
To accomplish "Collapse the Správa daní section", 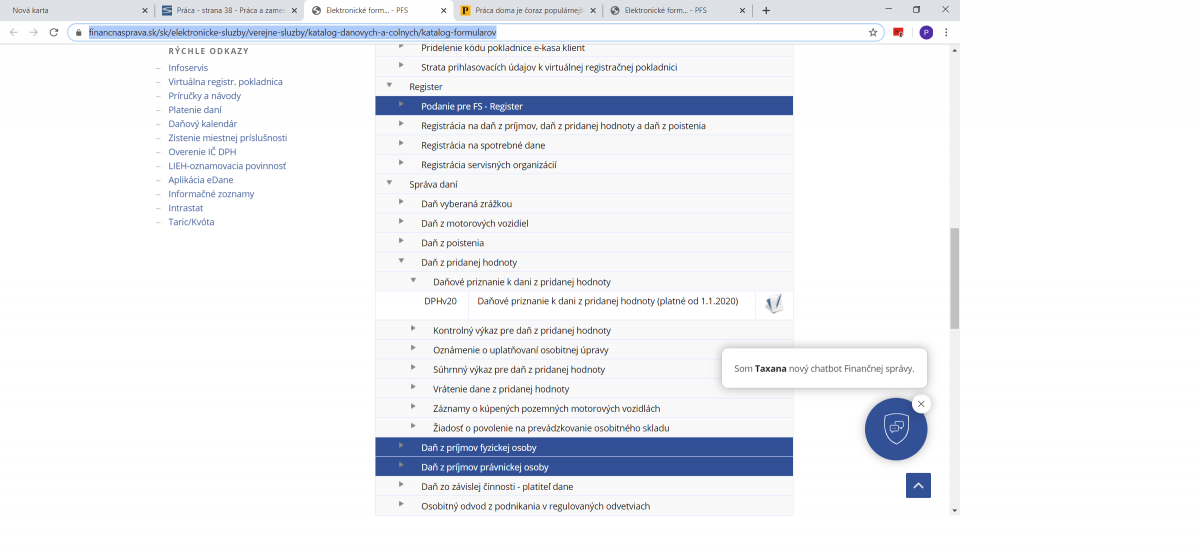I will (390, 184).
